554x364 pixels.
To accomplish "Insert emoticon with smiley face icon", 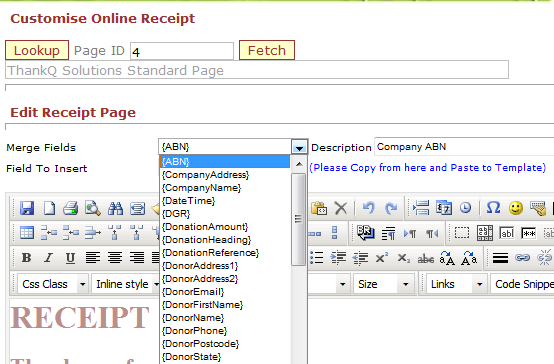I will [x=515, y=208].
